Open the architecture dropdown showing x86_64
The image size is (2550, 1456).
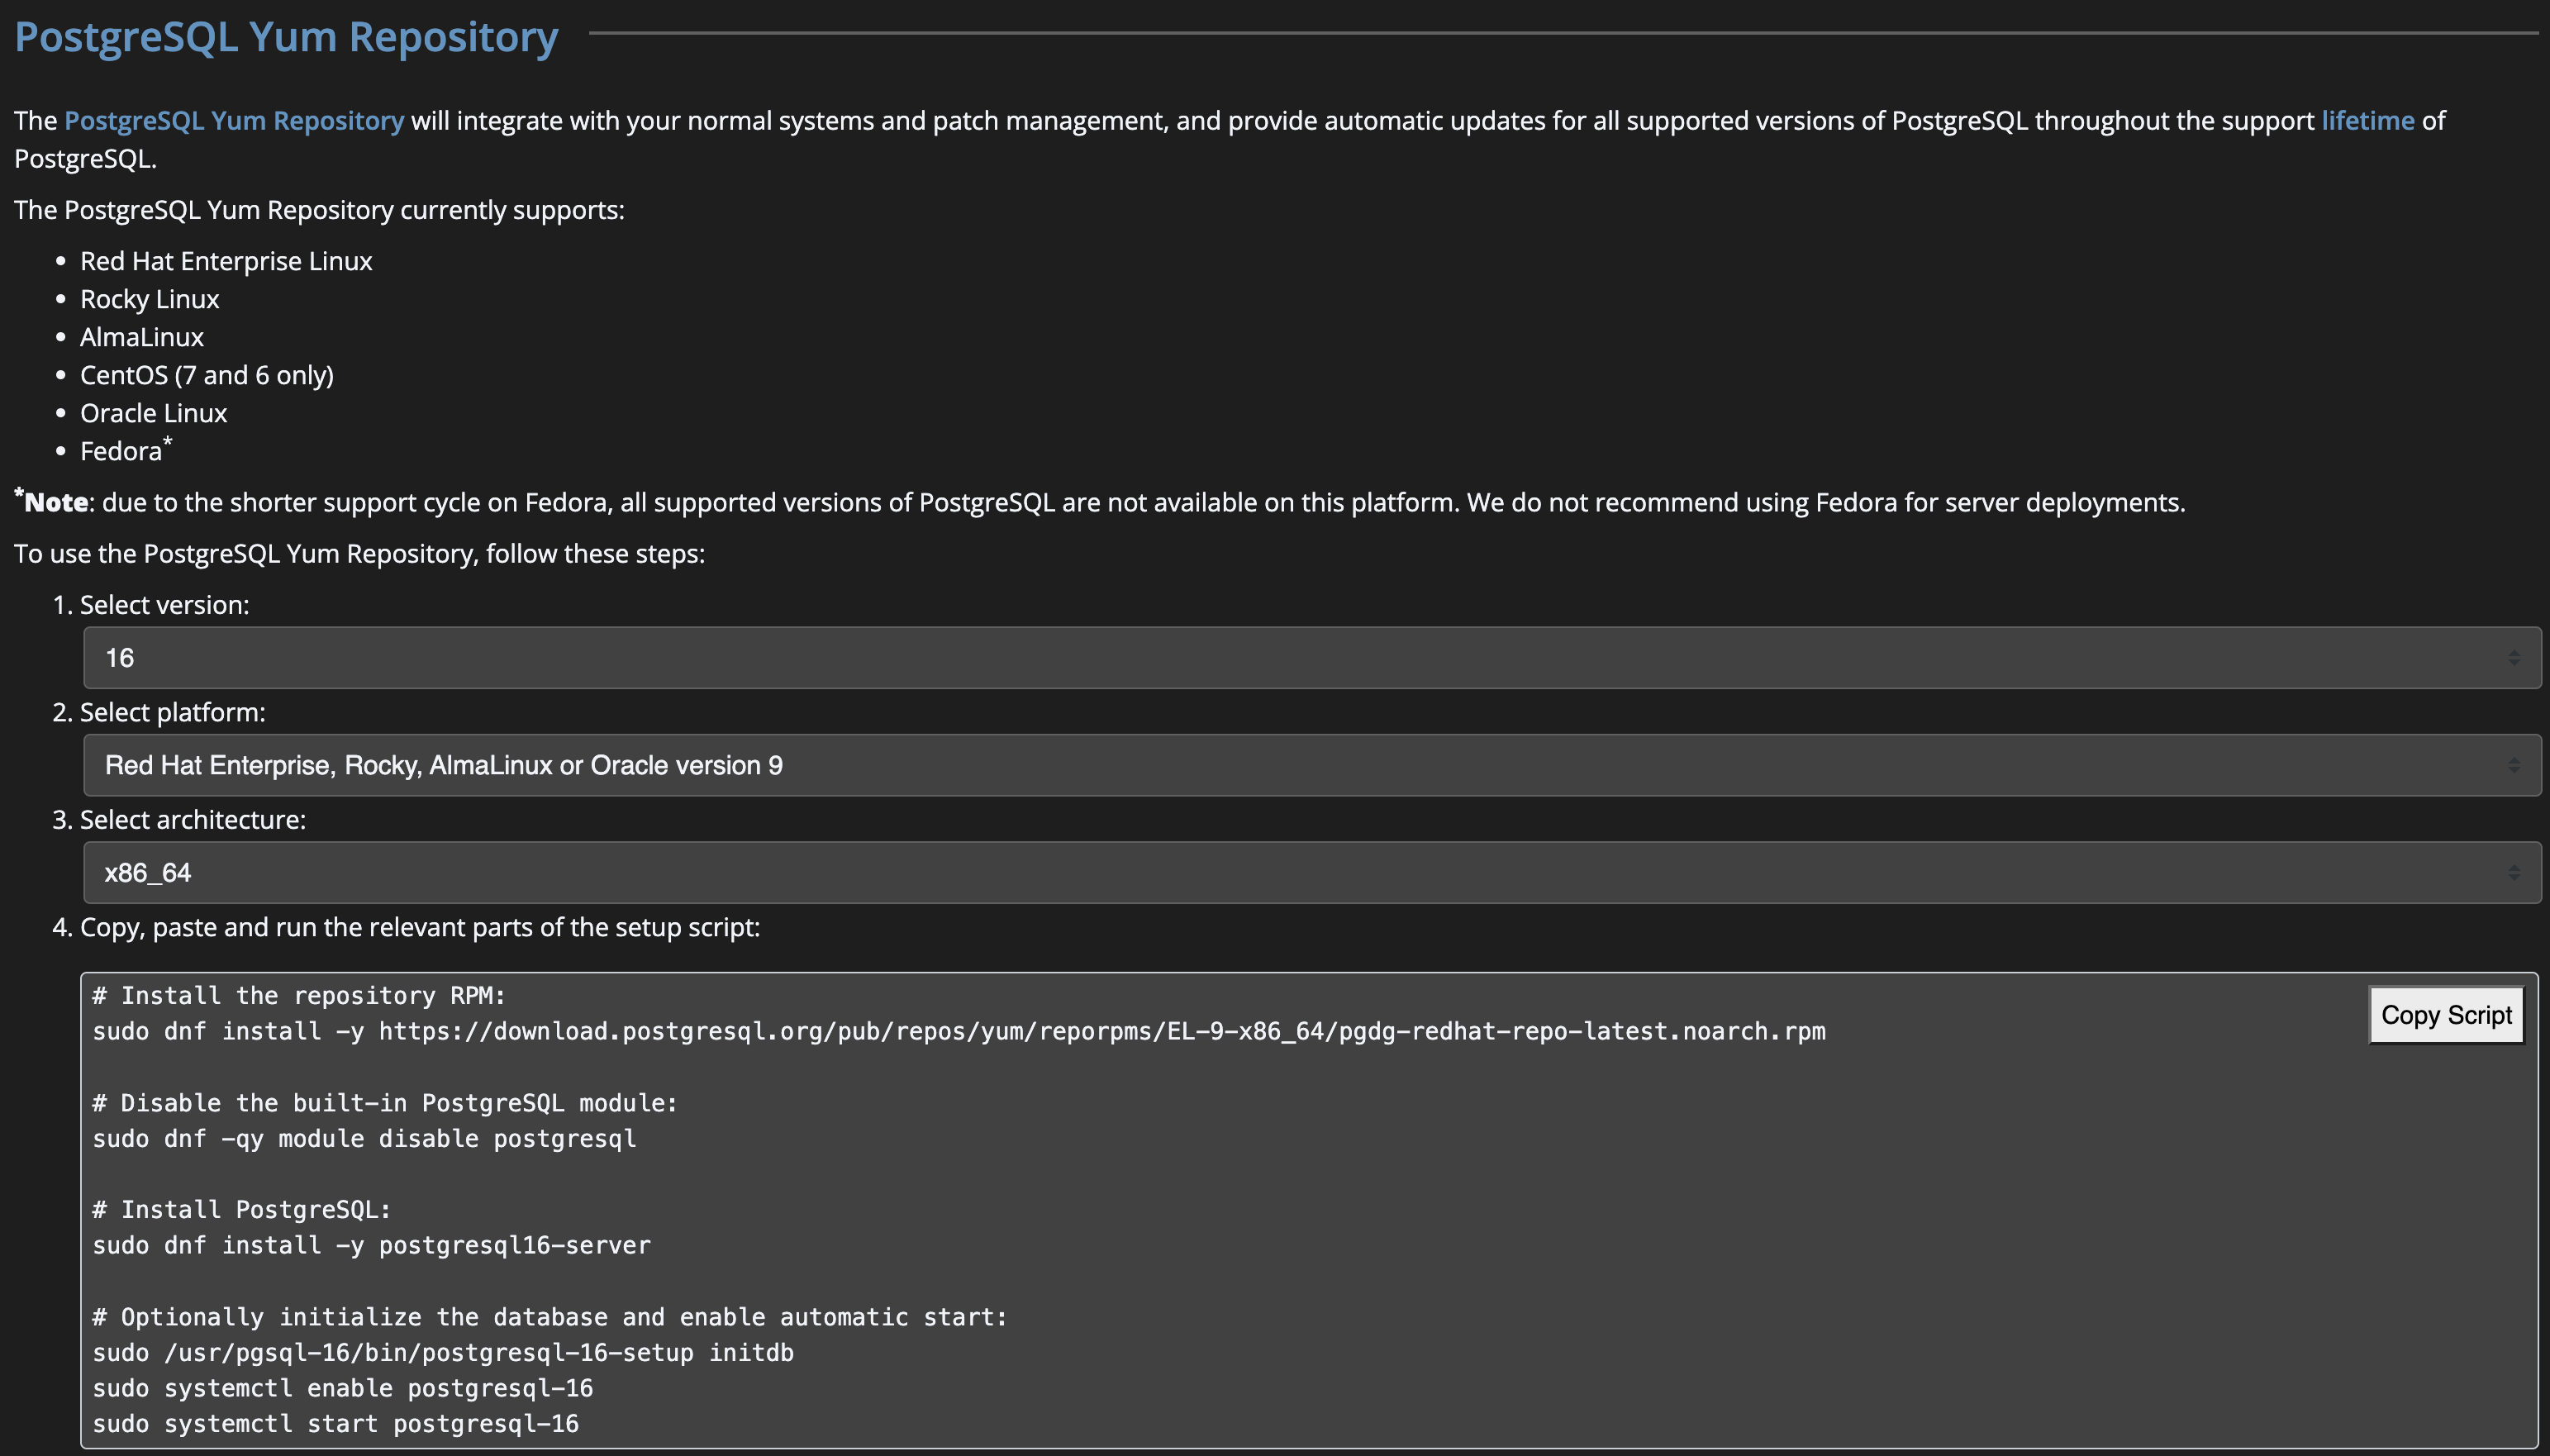coord(1300,872)
